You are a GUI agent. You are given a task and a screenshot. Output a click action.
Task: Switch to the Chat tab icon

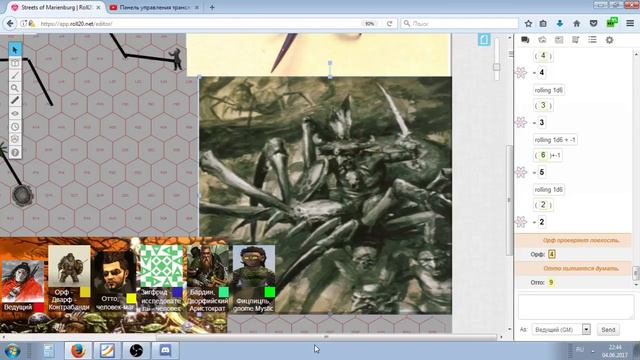click(x=525, y=40)
